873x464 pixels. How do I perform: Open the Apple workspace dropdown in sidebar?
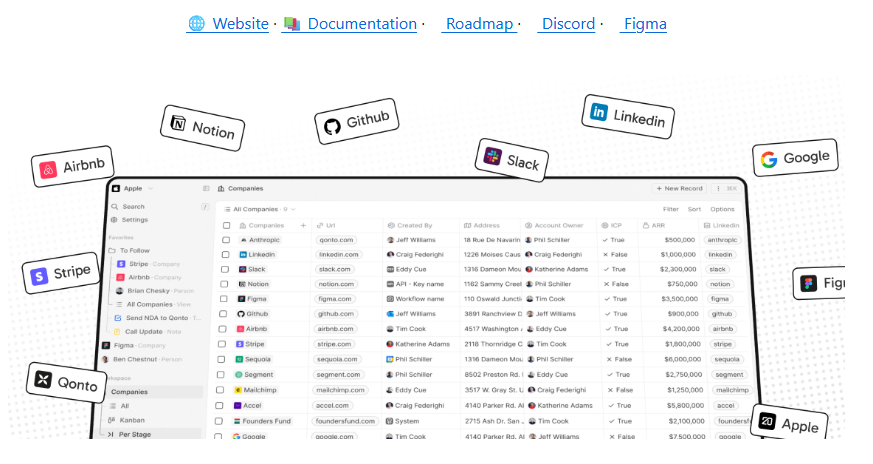134,189
